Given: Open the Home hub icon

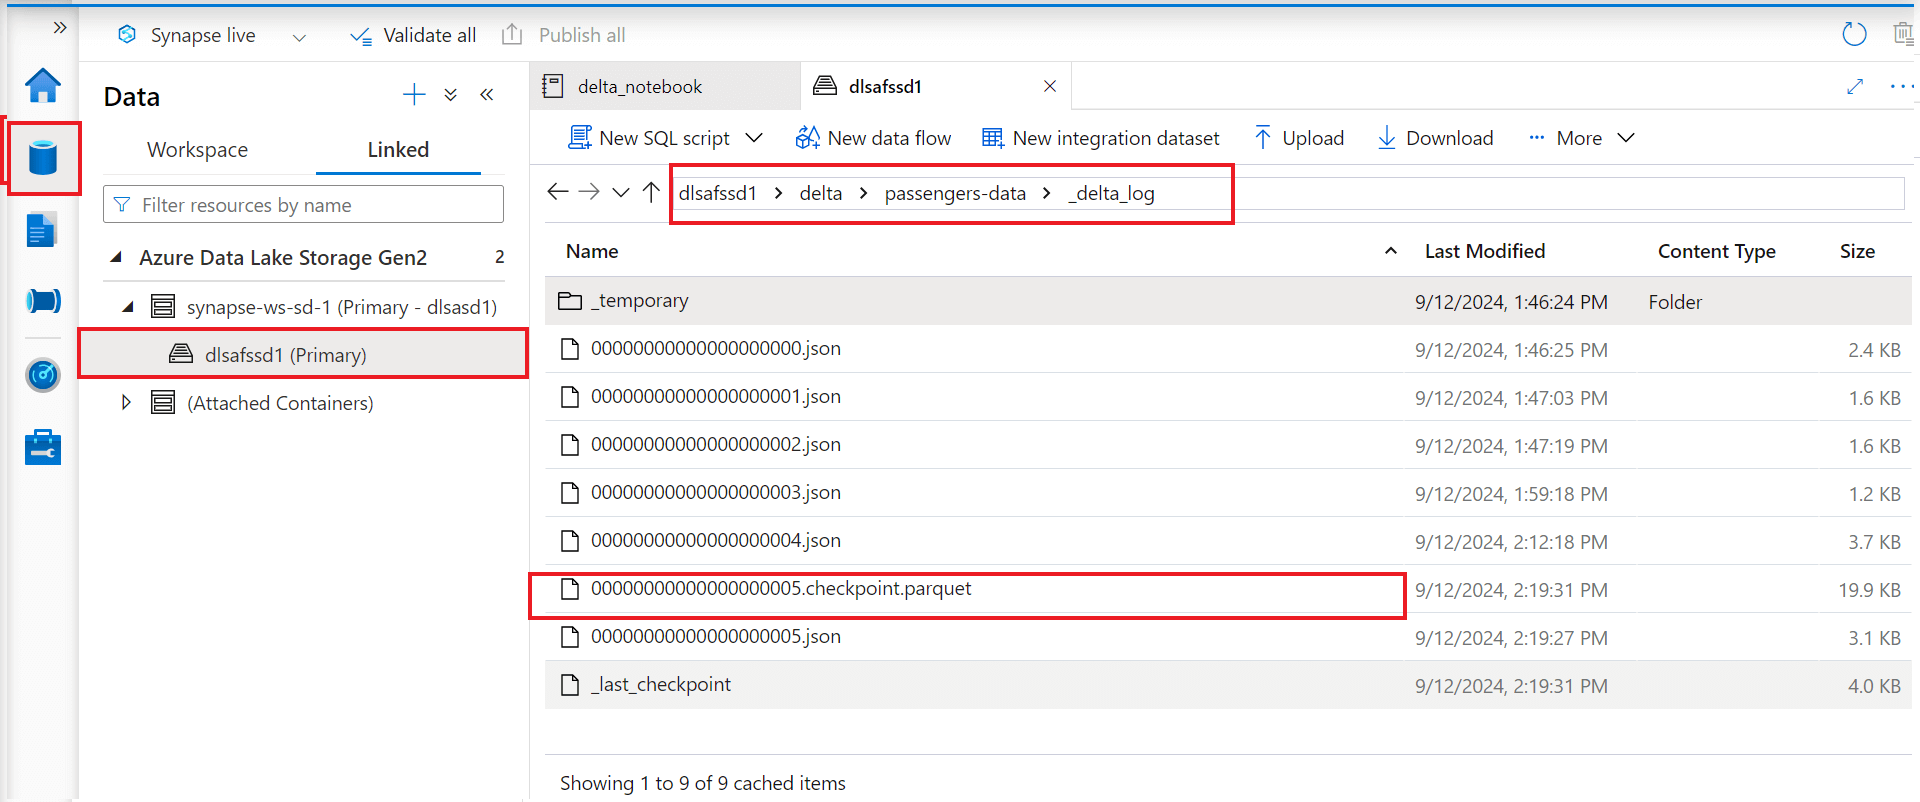Looking at the screenshot, I should (43, 86).
